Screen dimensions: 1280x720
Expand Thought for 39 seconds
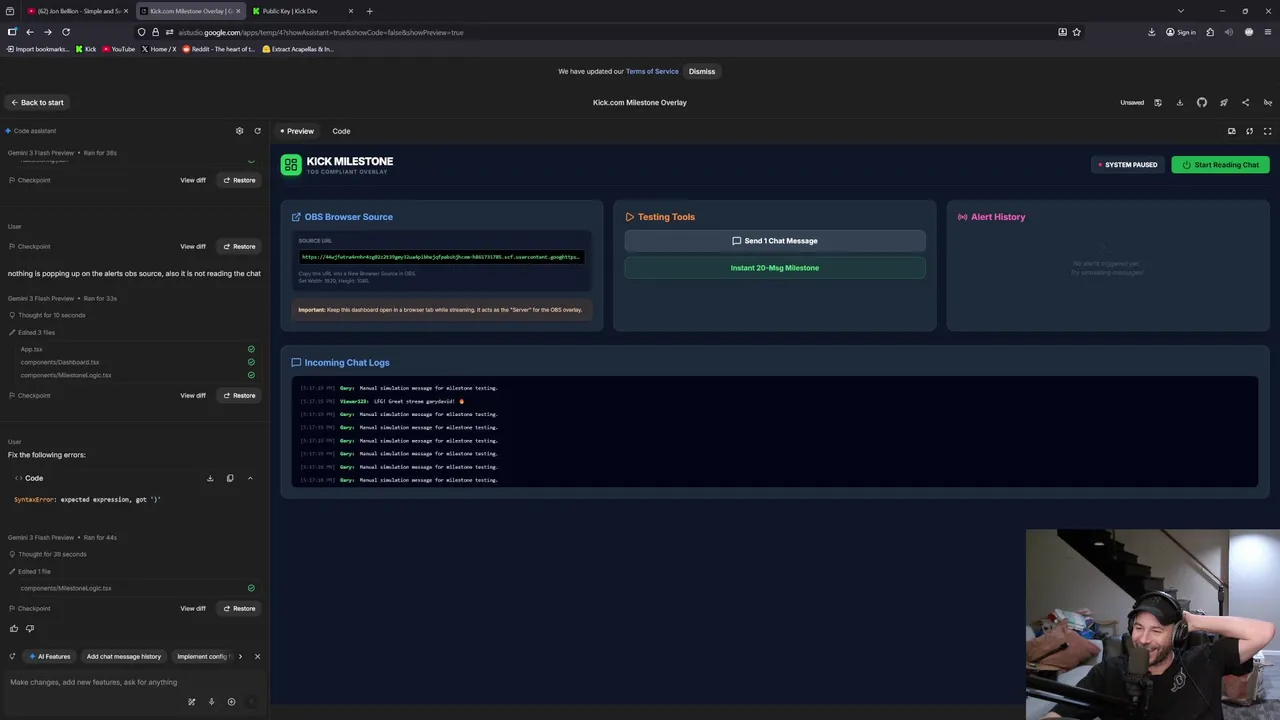47,554
